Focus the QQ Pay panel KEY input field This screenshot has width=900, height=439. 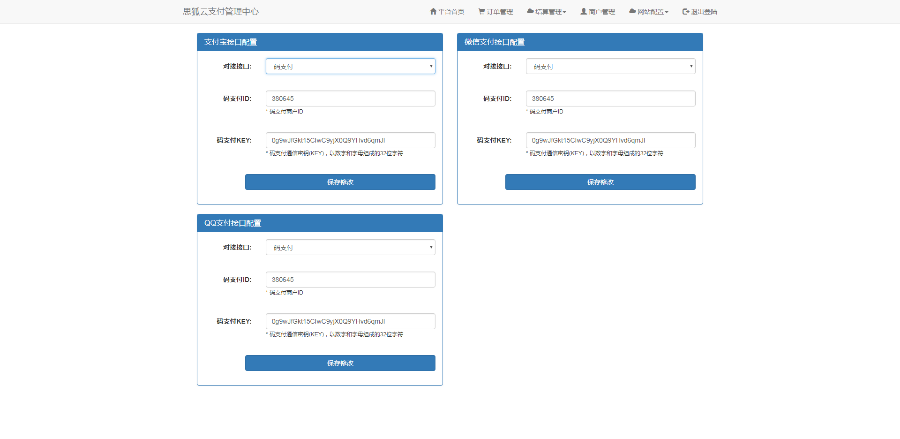pos(350,321)
